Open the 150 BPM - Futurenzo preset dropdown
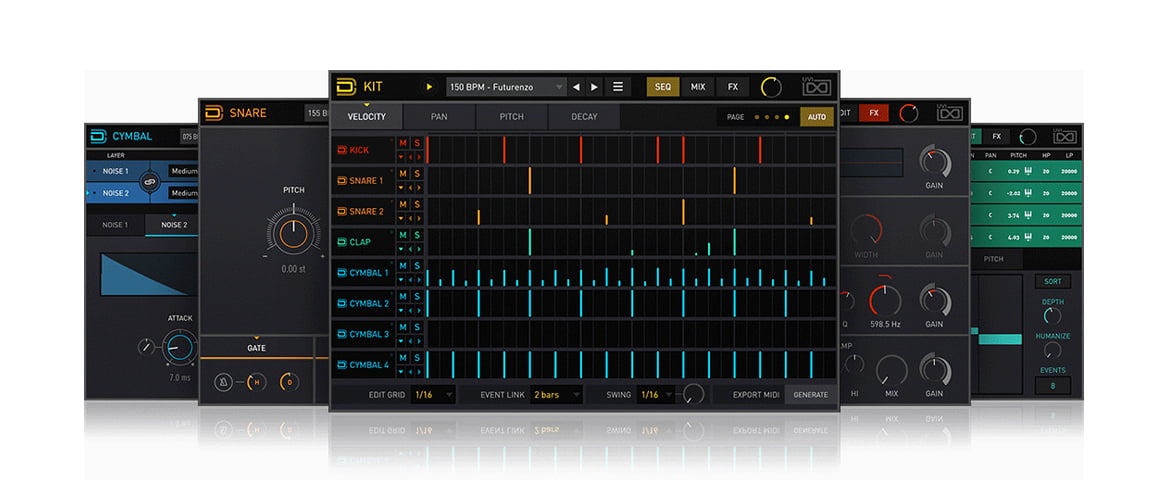Screen dimensions: 1170x480 click(507, 87)
